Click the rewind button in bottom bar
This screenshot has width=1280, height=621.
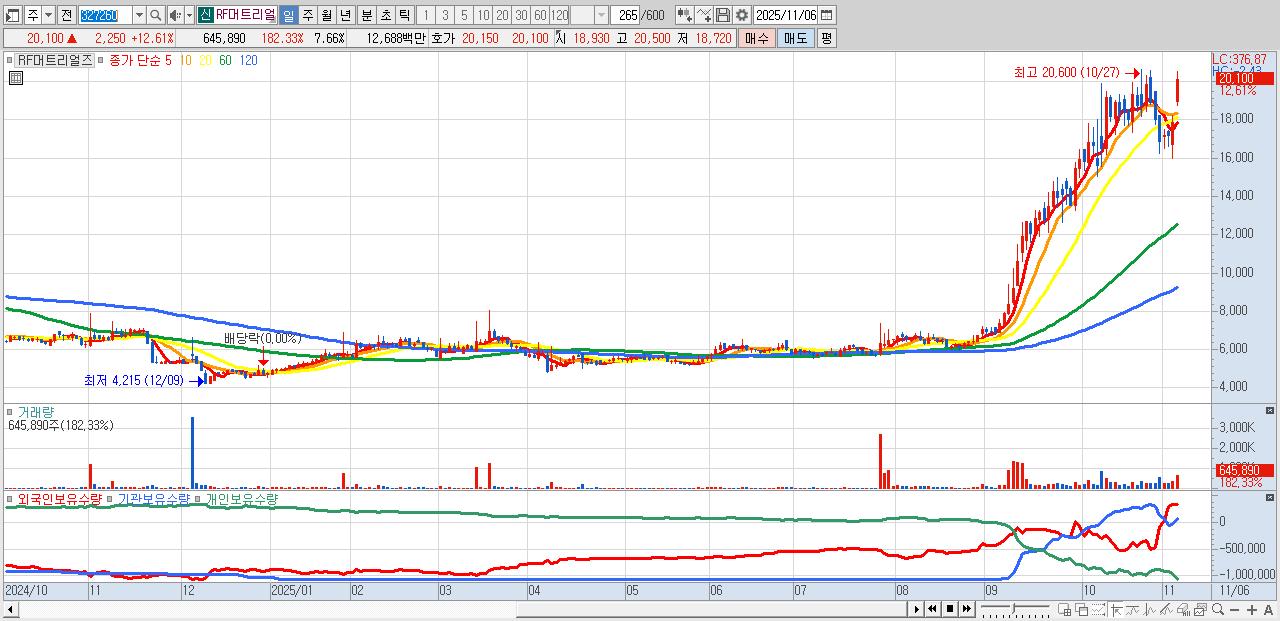(932, 609)
